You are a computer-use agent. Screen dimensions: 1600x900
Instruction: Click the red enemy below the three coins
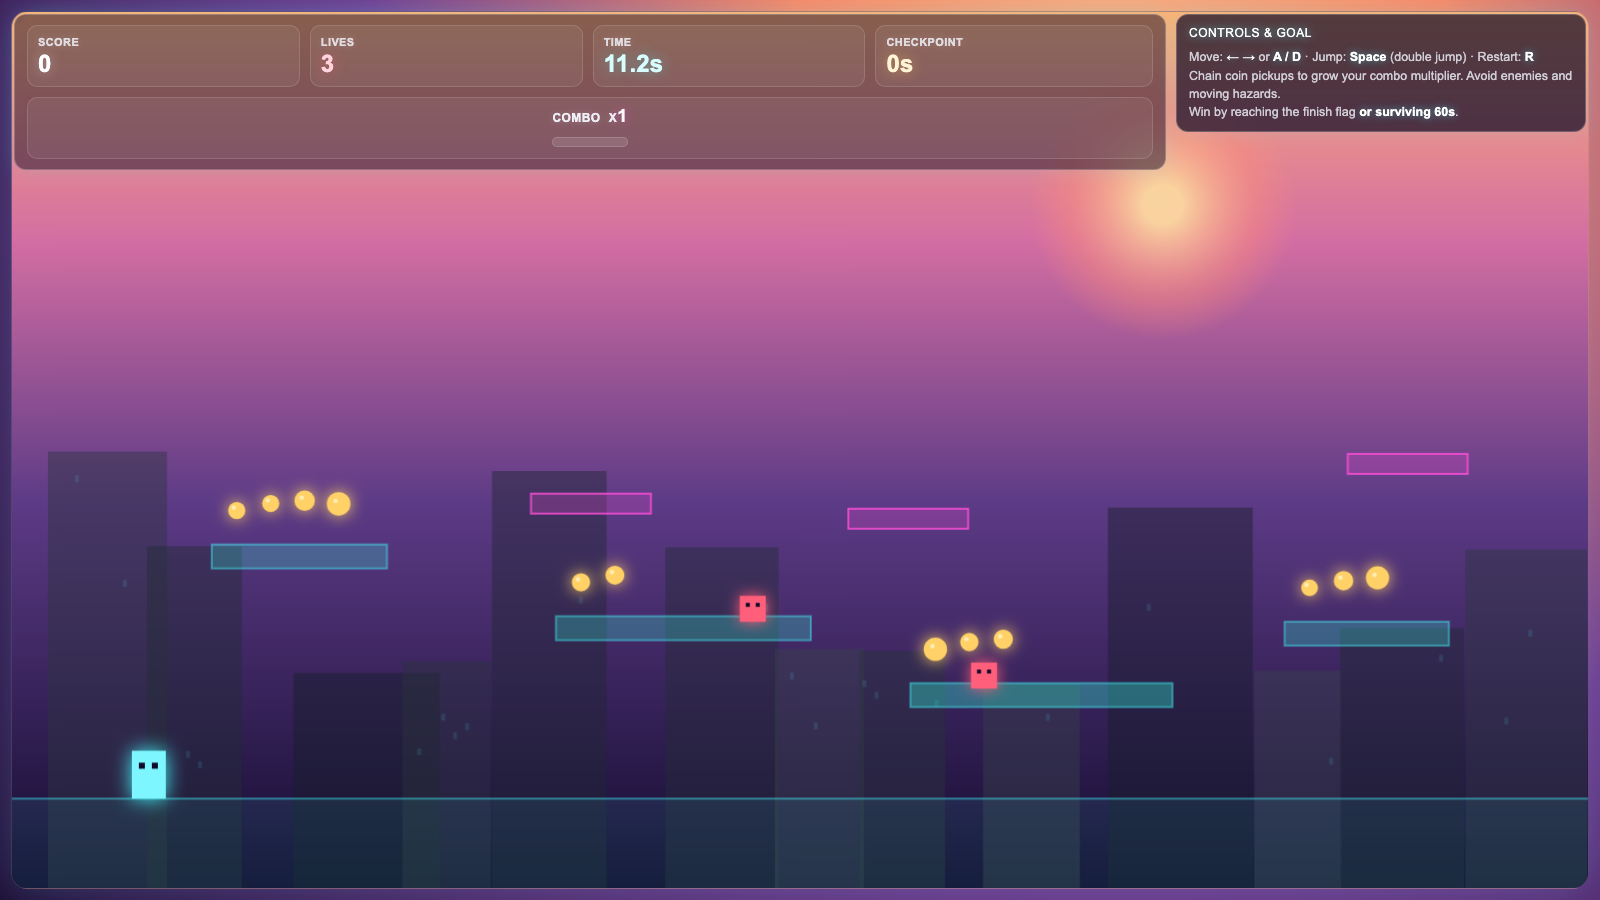(x=984, y=675)
